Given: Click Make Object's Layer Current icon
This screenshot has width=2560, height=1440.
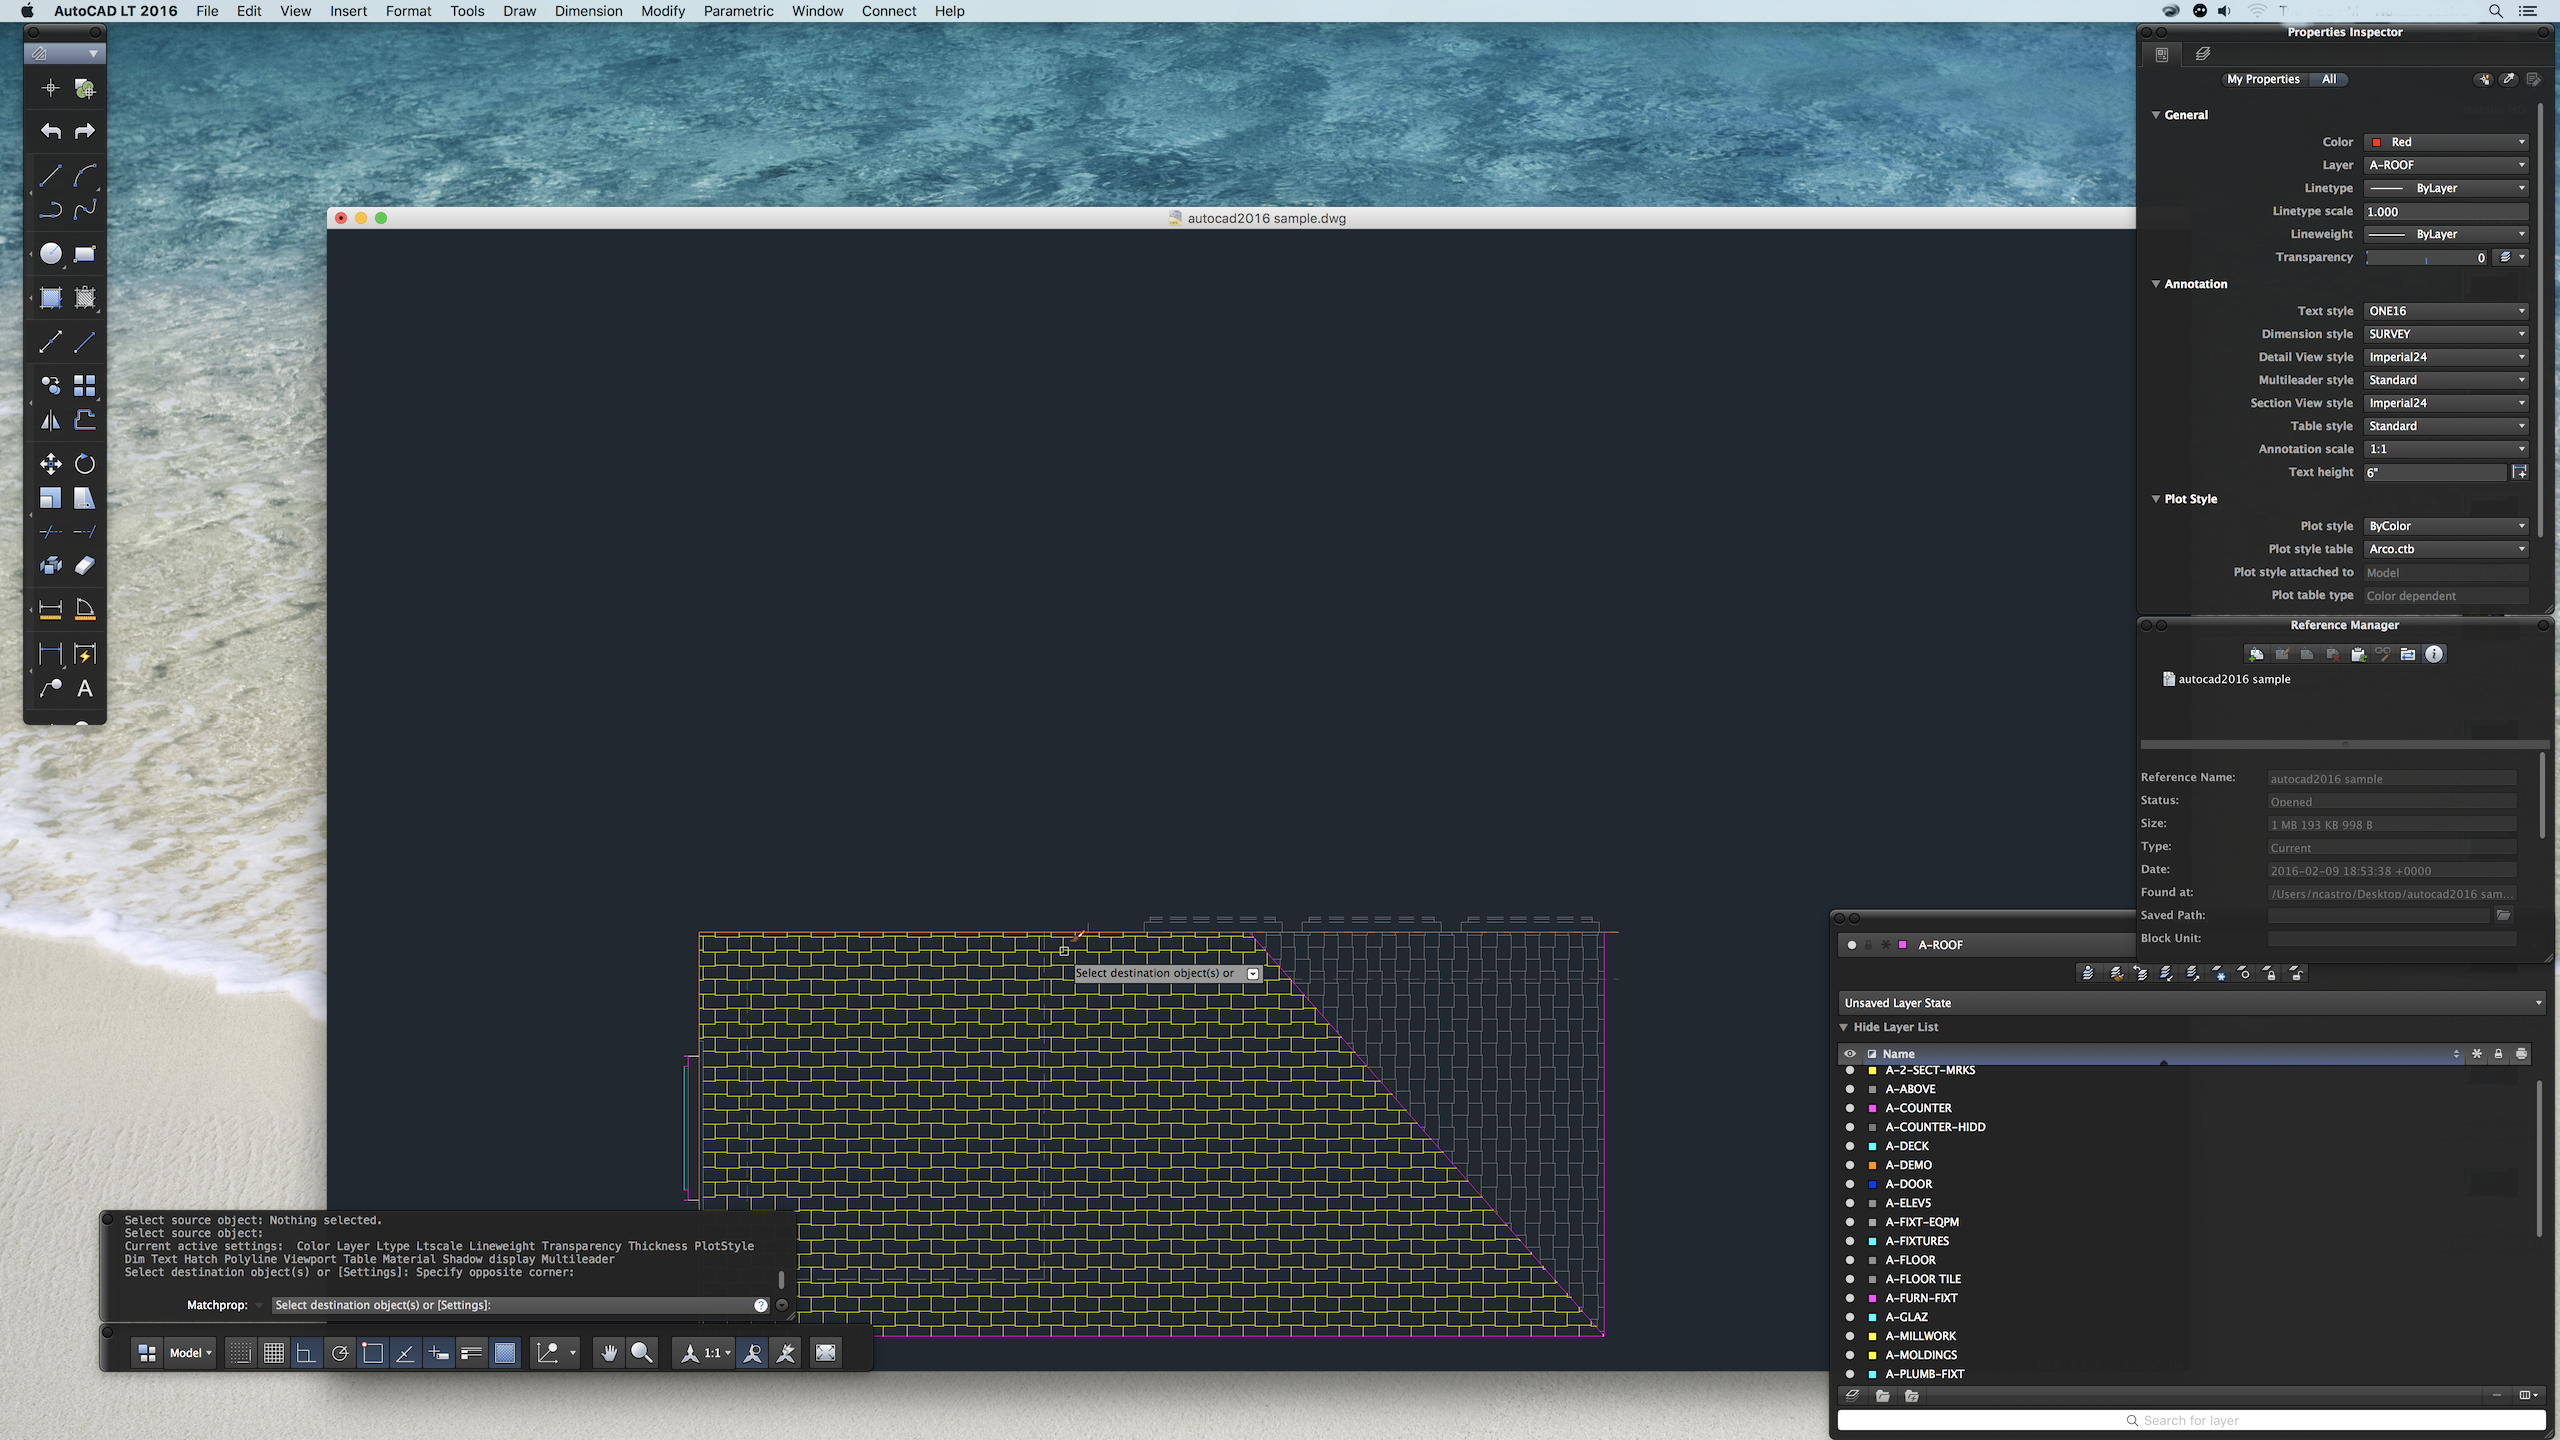Looking at the screenshot, I should pyautogui.click(x=2088, y=973).
